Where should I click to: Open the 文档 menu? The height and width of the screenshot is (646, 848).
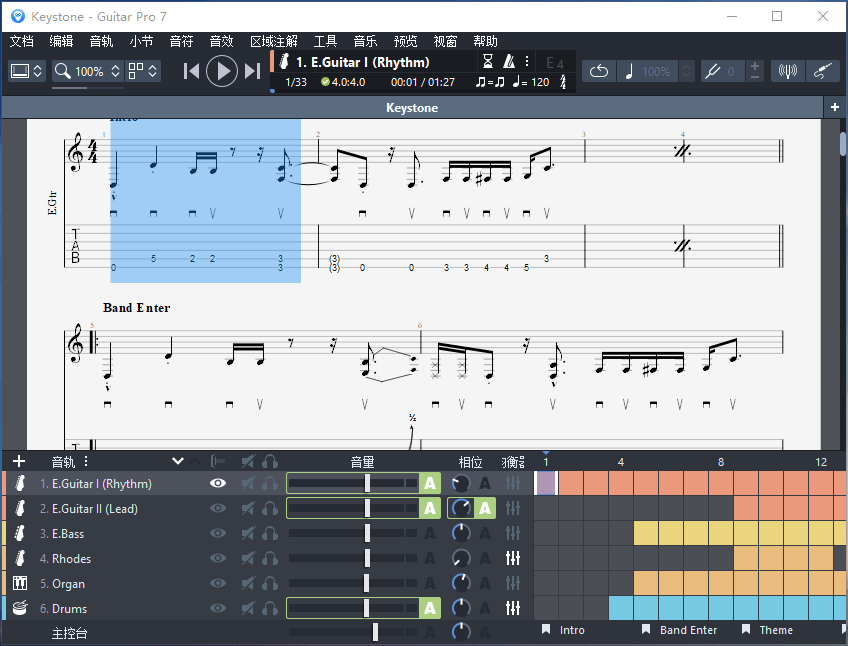[22, 41]
